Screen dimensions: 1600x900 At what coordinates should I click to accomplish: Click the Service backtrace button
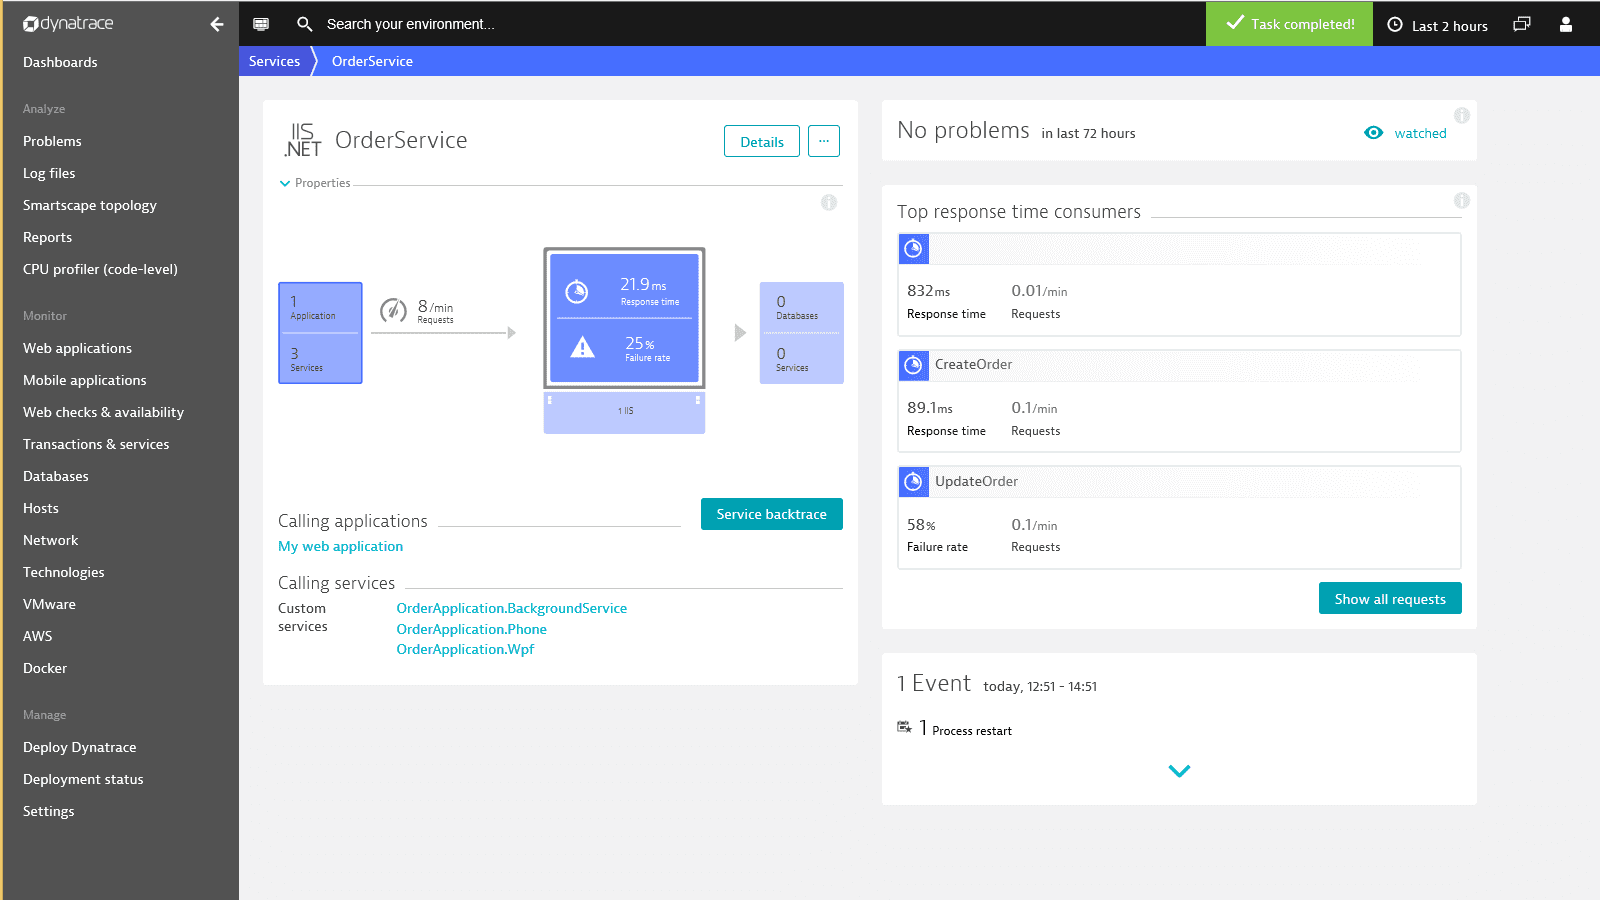pos(771,514)
